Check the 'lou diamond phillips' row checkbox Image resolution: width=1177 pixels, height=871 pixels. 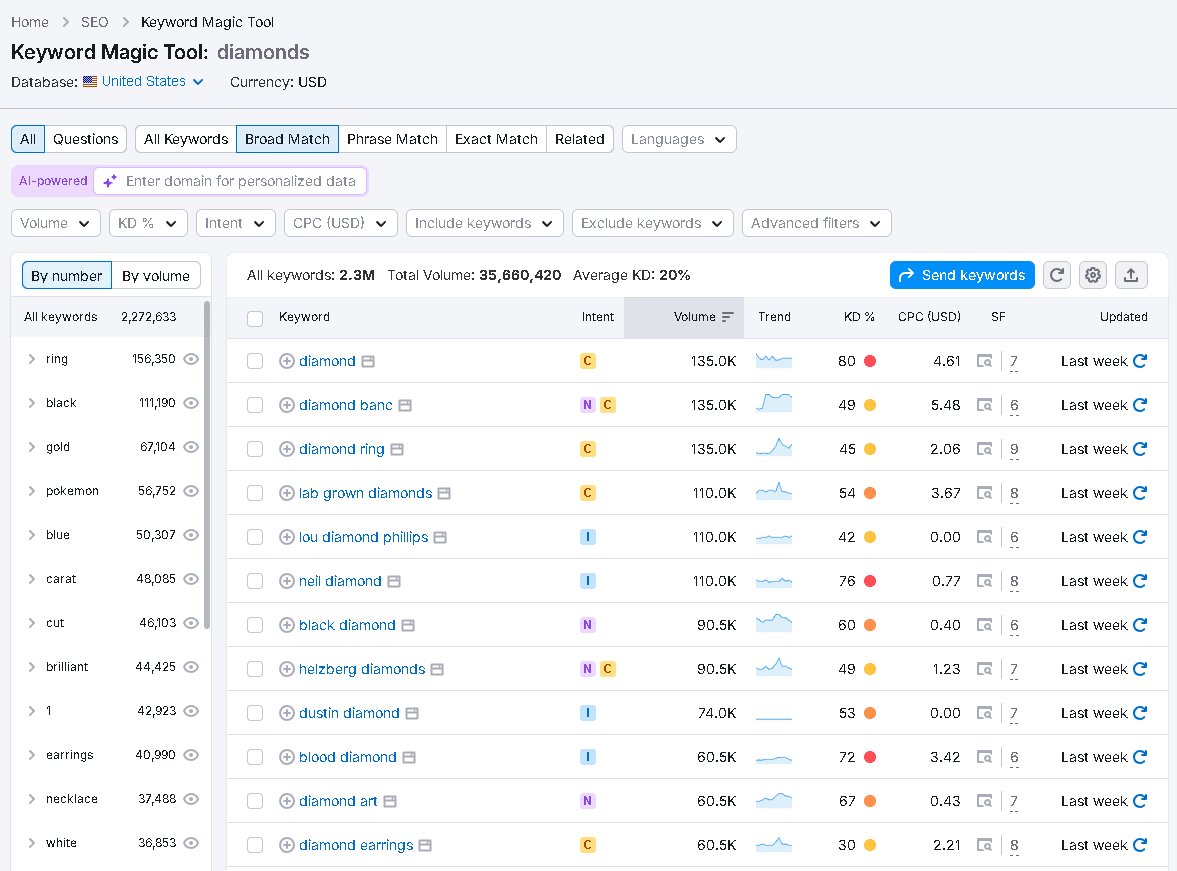pos(255,537)
